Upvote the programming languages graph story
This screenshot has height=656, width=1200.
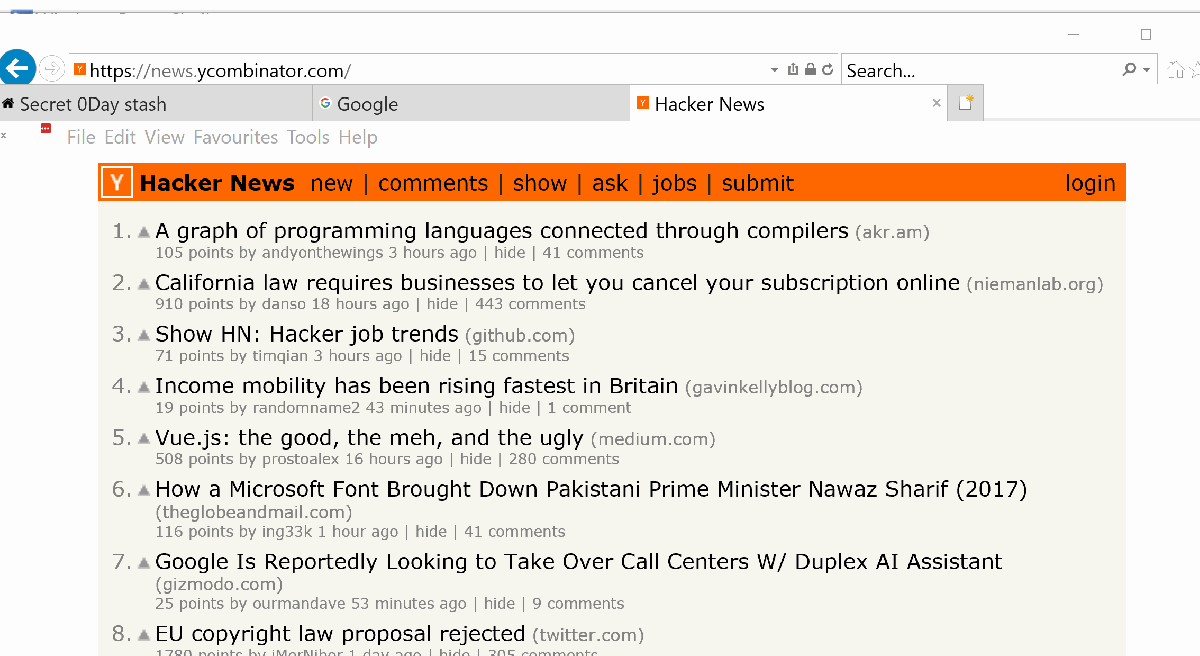point(143,232)
